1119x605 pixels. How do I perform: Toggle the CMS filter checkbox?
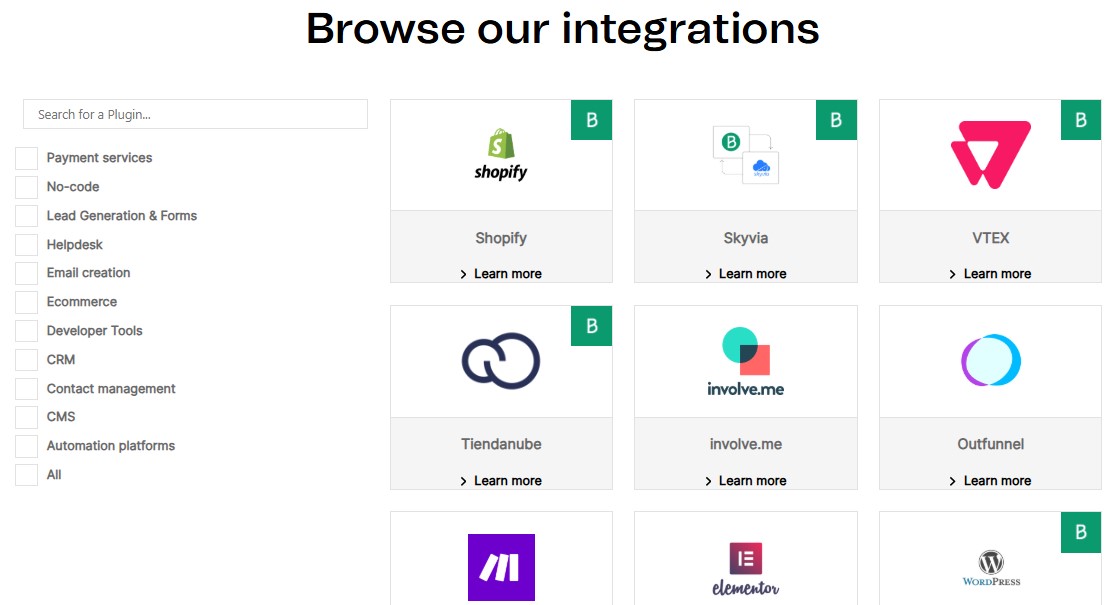[26, 417]
